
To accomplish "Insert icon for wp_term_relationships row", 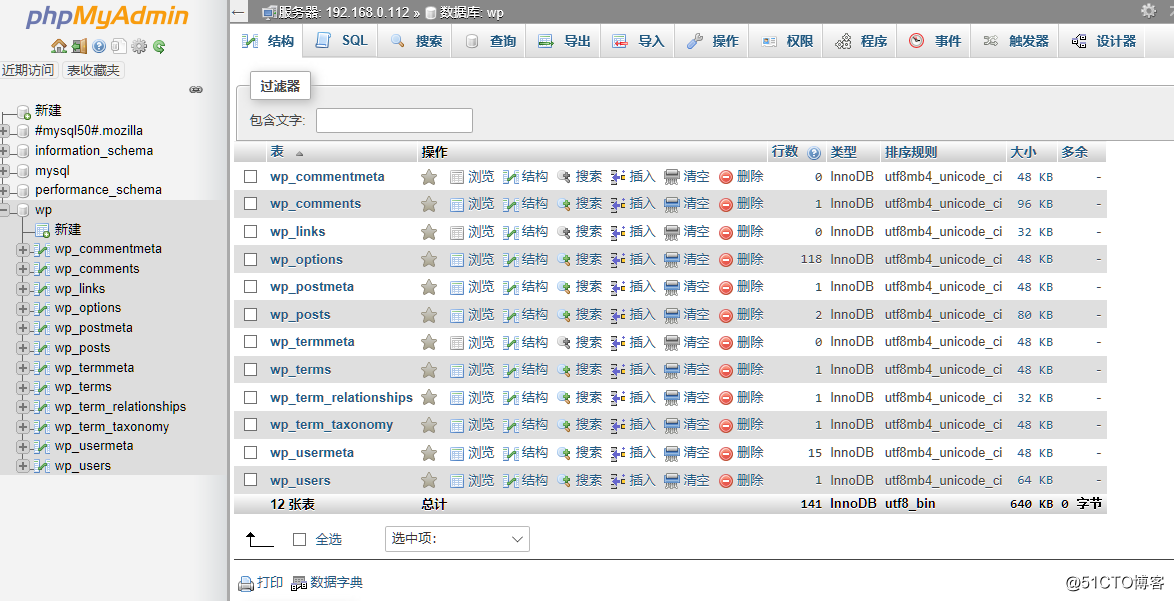I will coord(618,398).
